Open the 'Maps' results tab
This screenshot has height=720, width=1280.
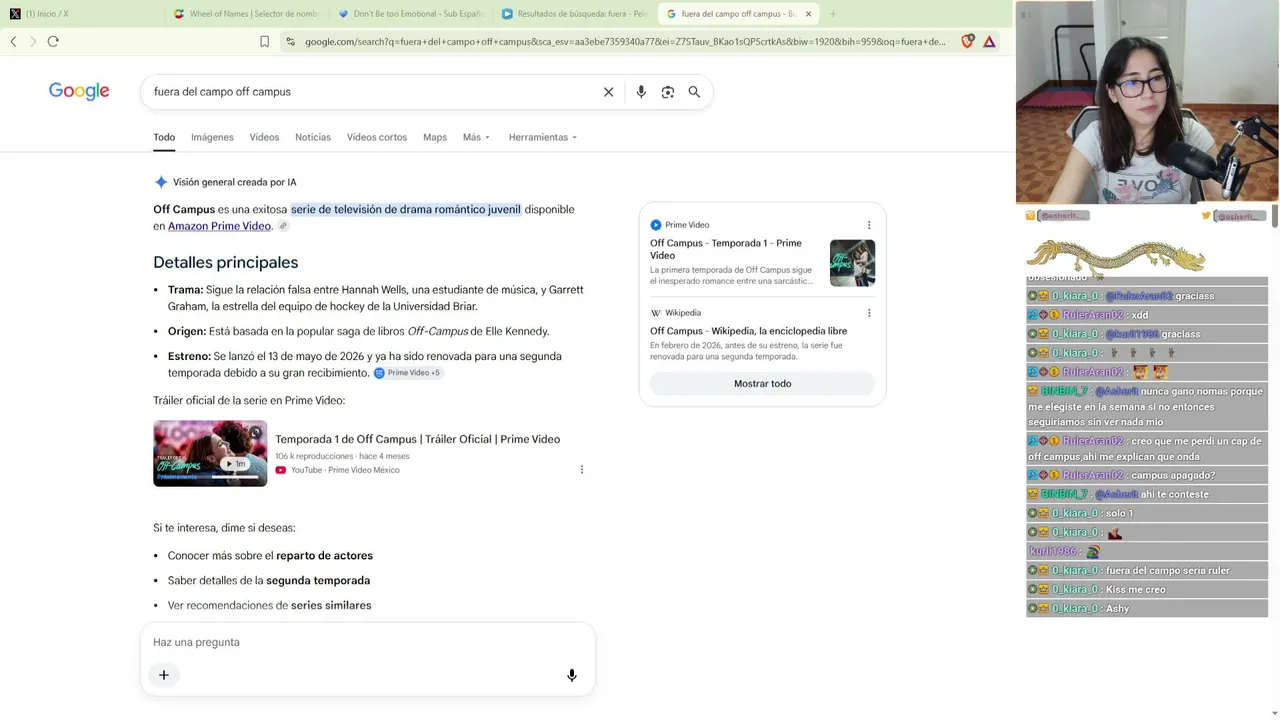tap(435, 137)
